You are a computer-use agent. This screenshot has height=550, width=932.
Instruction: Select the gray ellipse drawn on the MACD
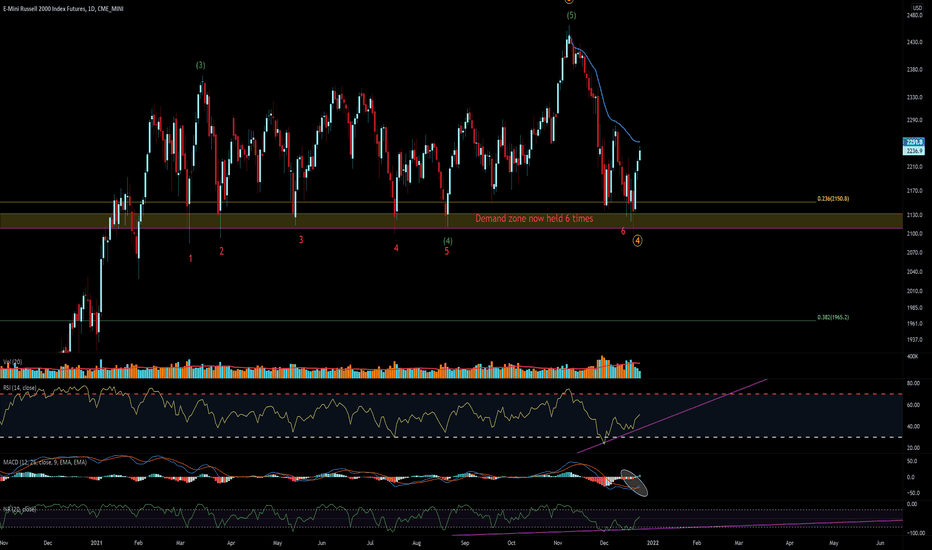click(x=634, y=483)
